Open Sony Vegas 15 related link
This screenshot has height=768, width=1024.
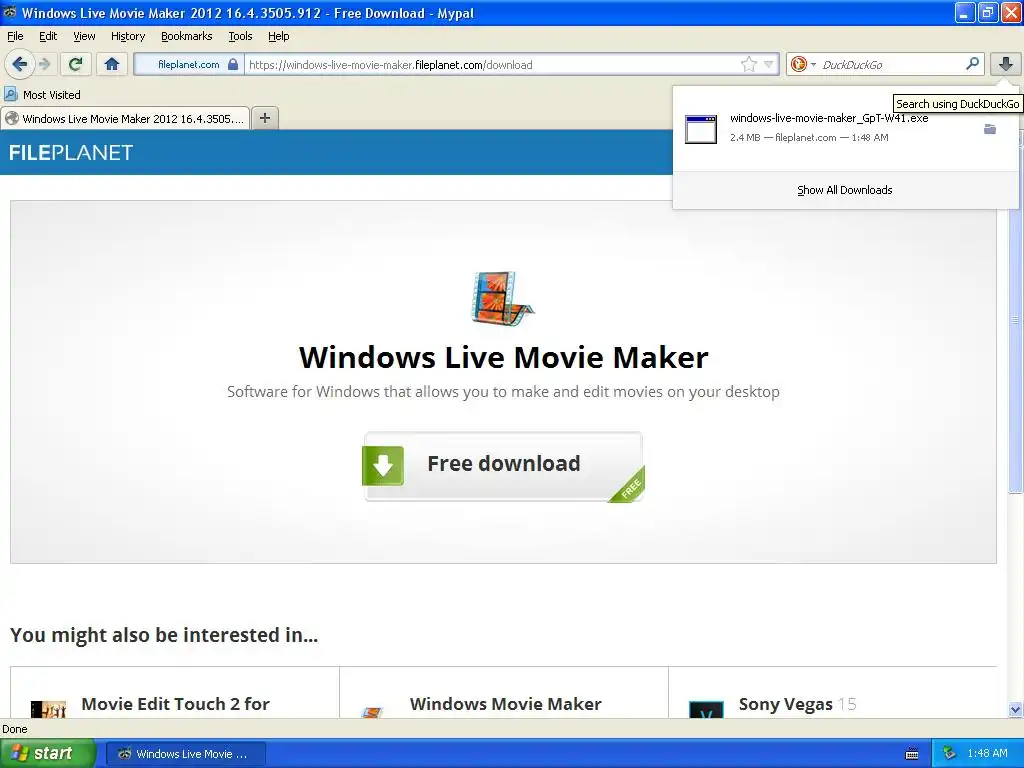coord(797,704)
